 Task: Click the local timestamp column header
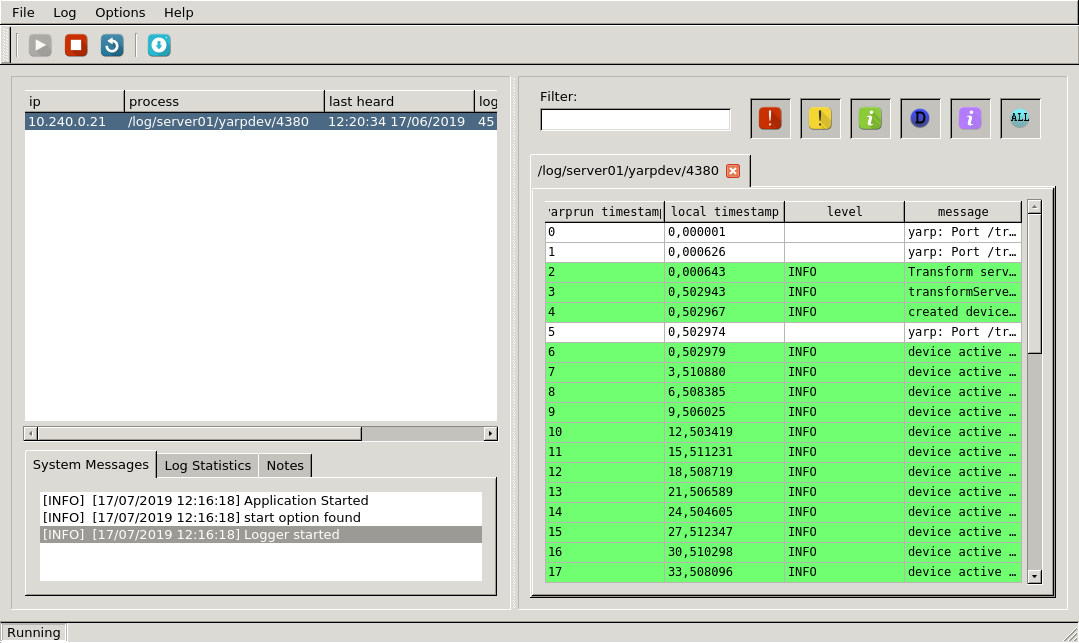pos(725,211)
